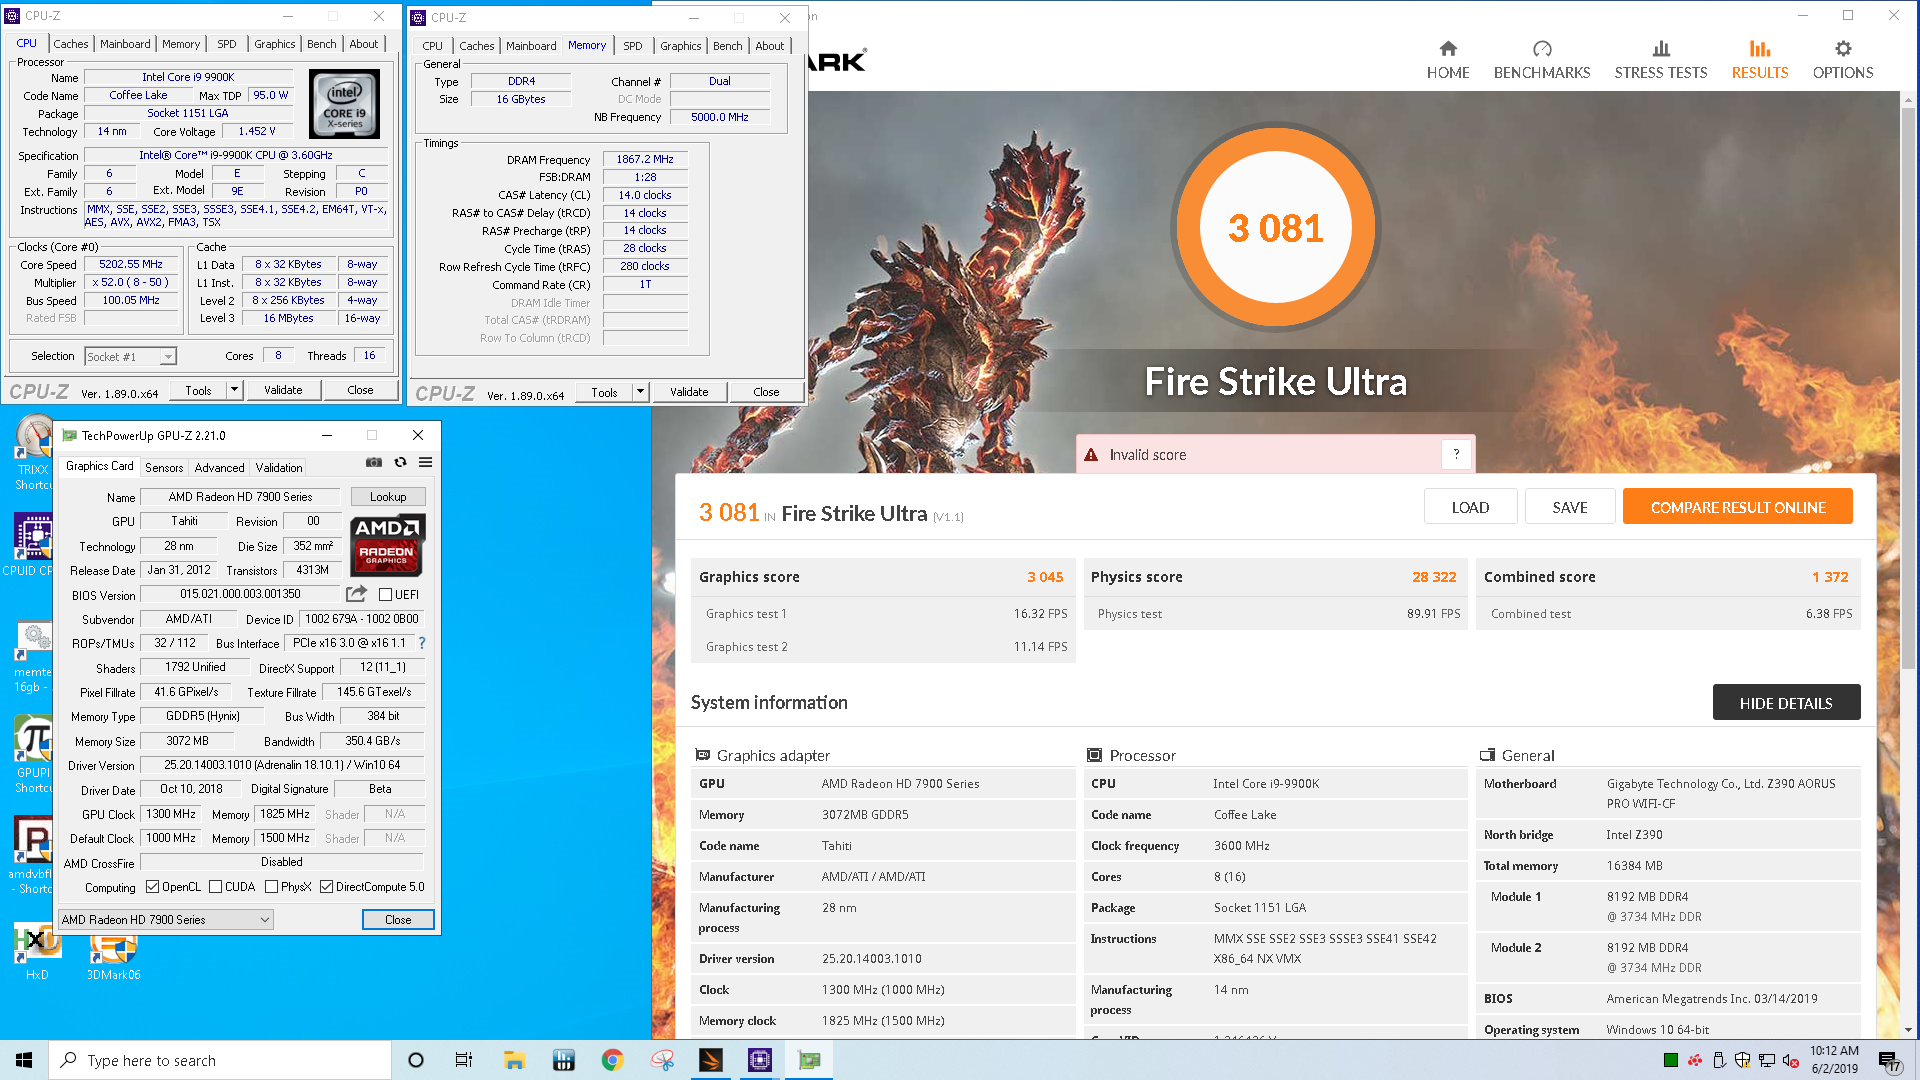
Task: Click the Lookup button in GPU-Z
Action: (x=388, y=497)
